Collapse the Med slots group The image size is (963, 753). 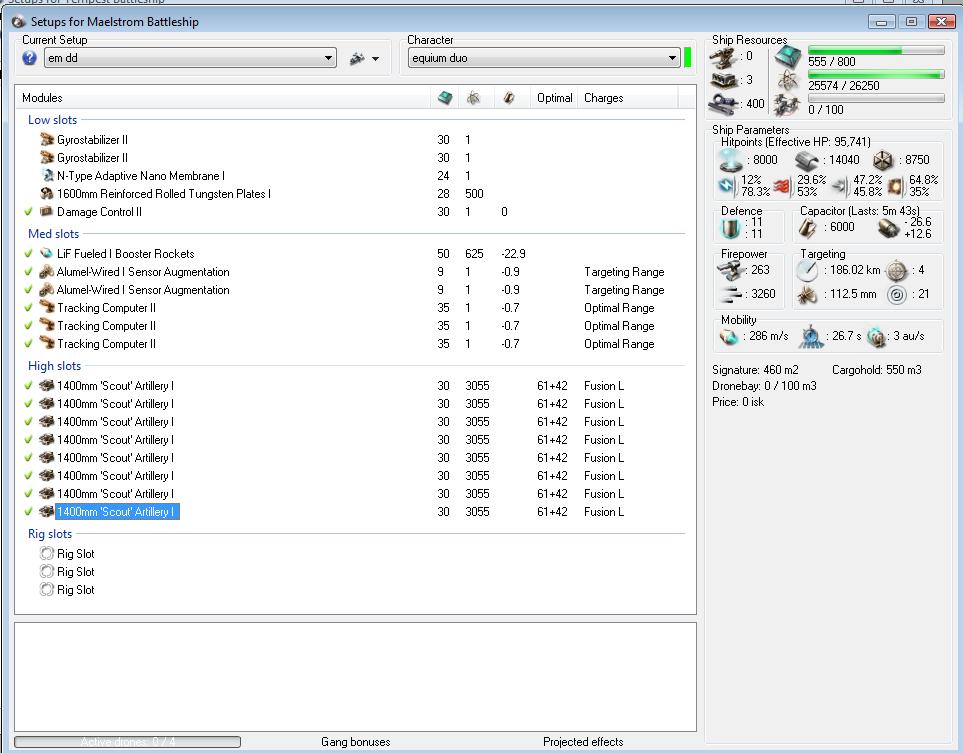point(53,234)
